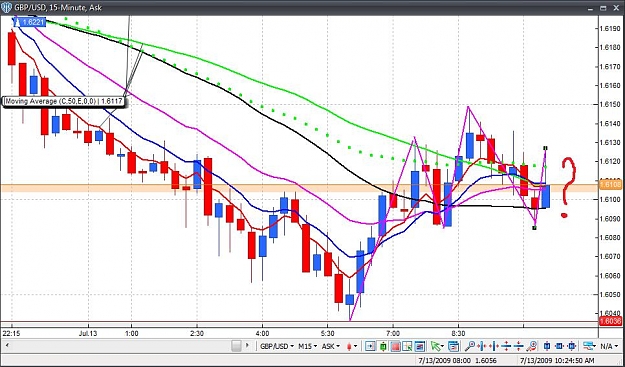Open the candlestick chart type dropdown
The width and height of the screenshot is (625, 367).
[x=352, y=346]
